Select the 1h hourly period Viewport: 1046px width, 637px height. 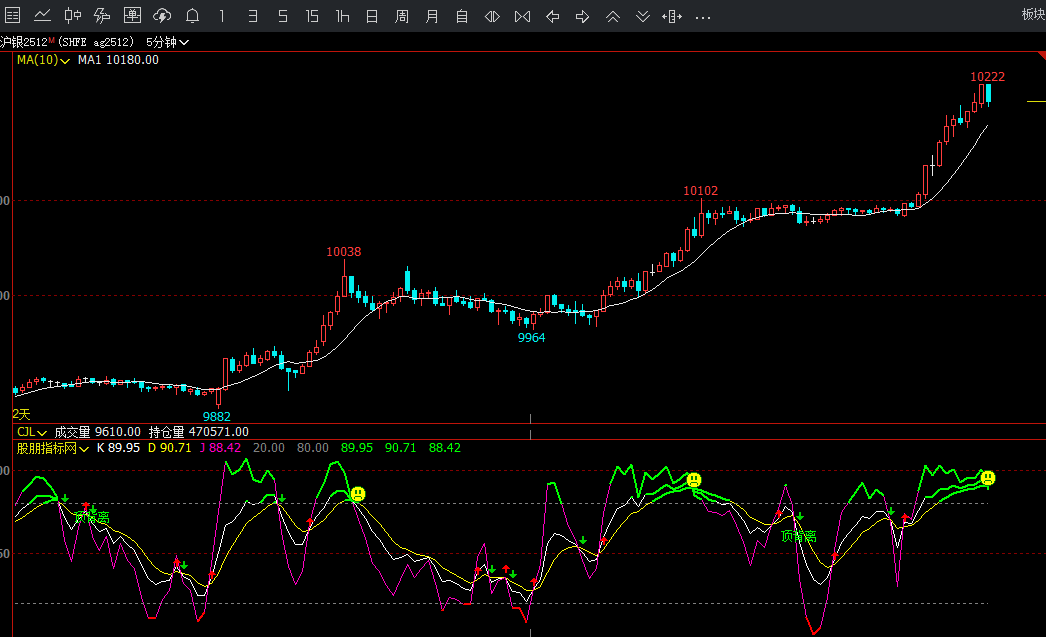342,16
